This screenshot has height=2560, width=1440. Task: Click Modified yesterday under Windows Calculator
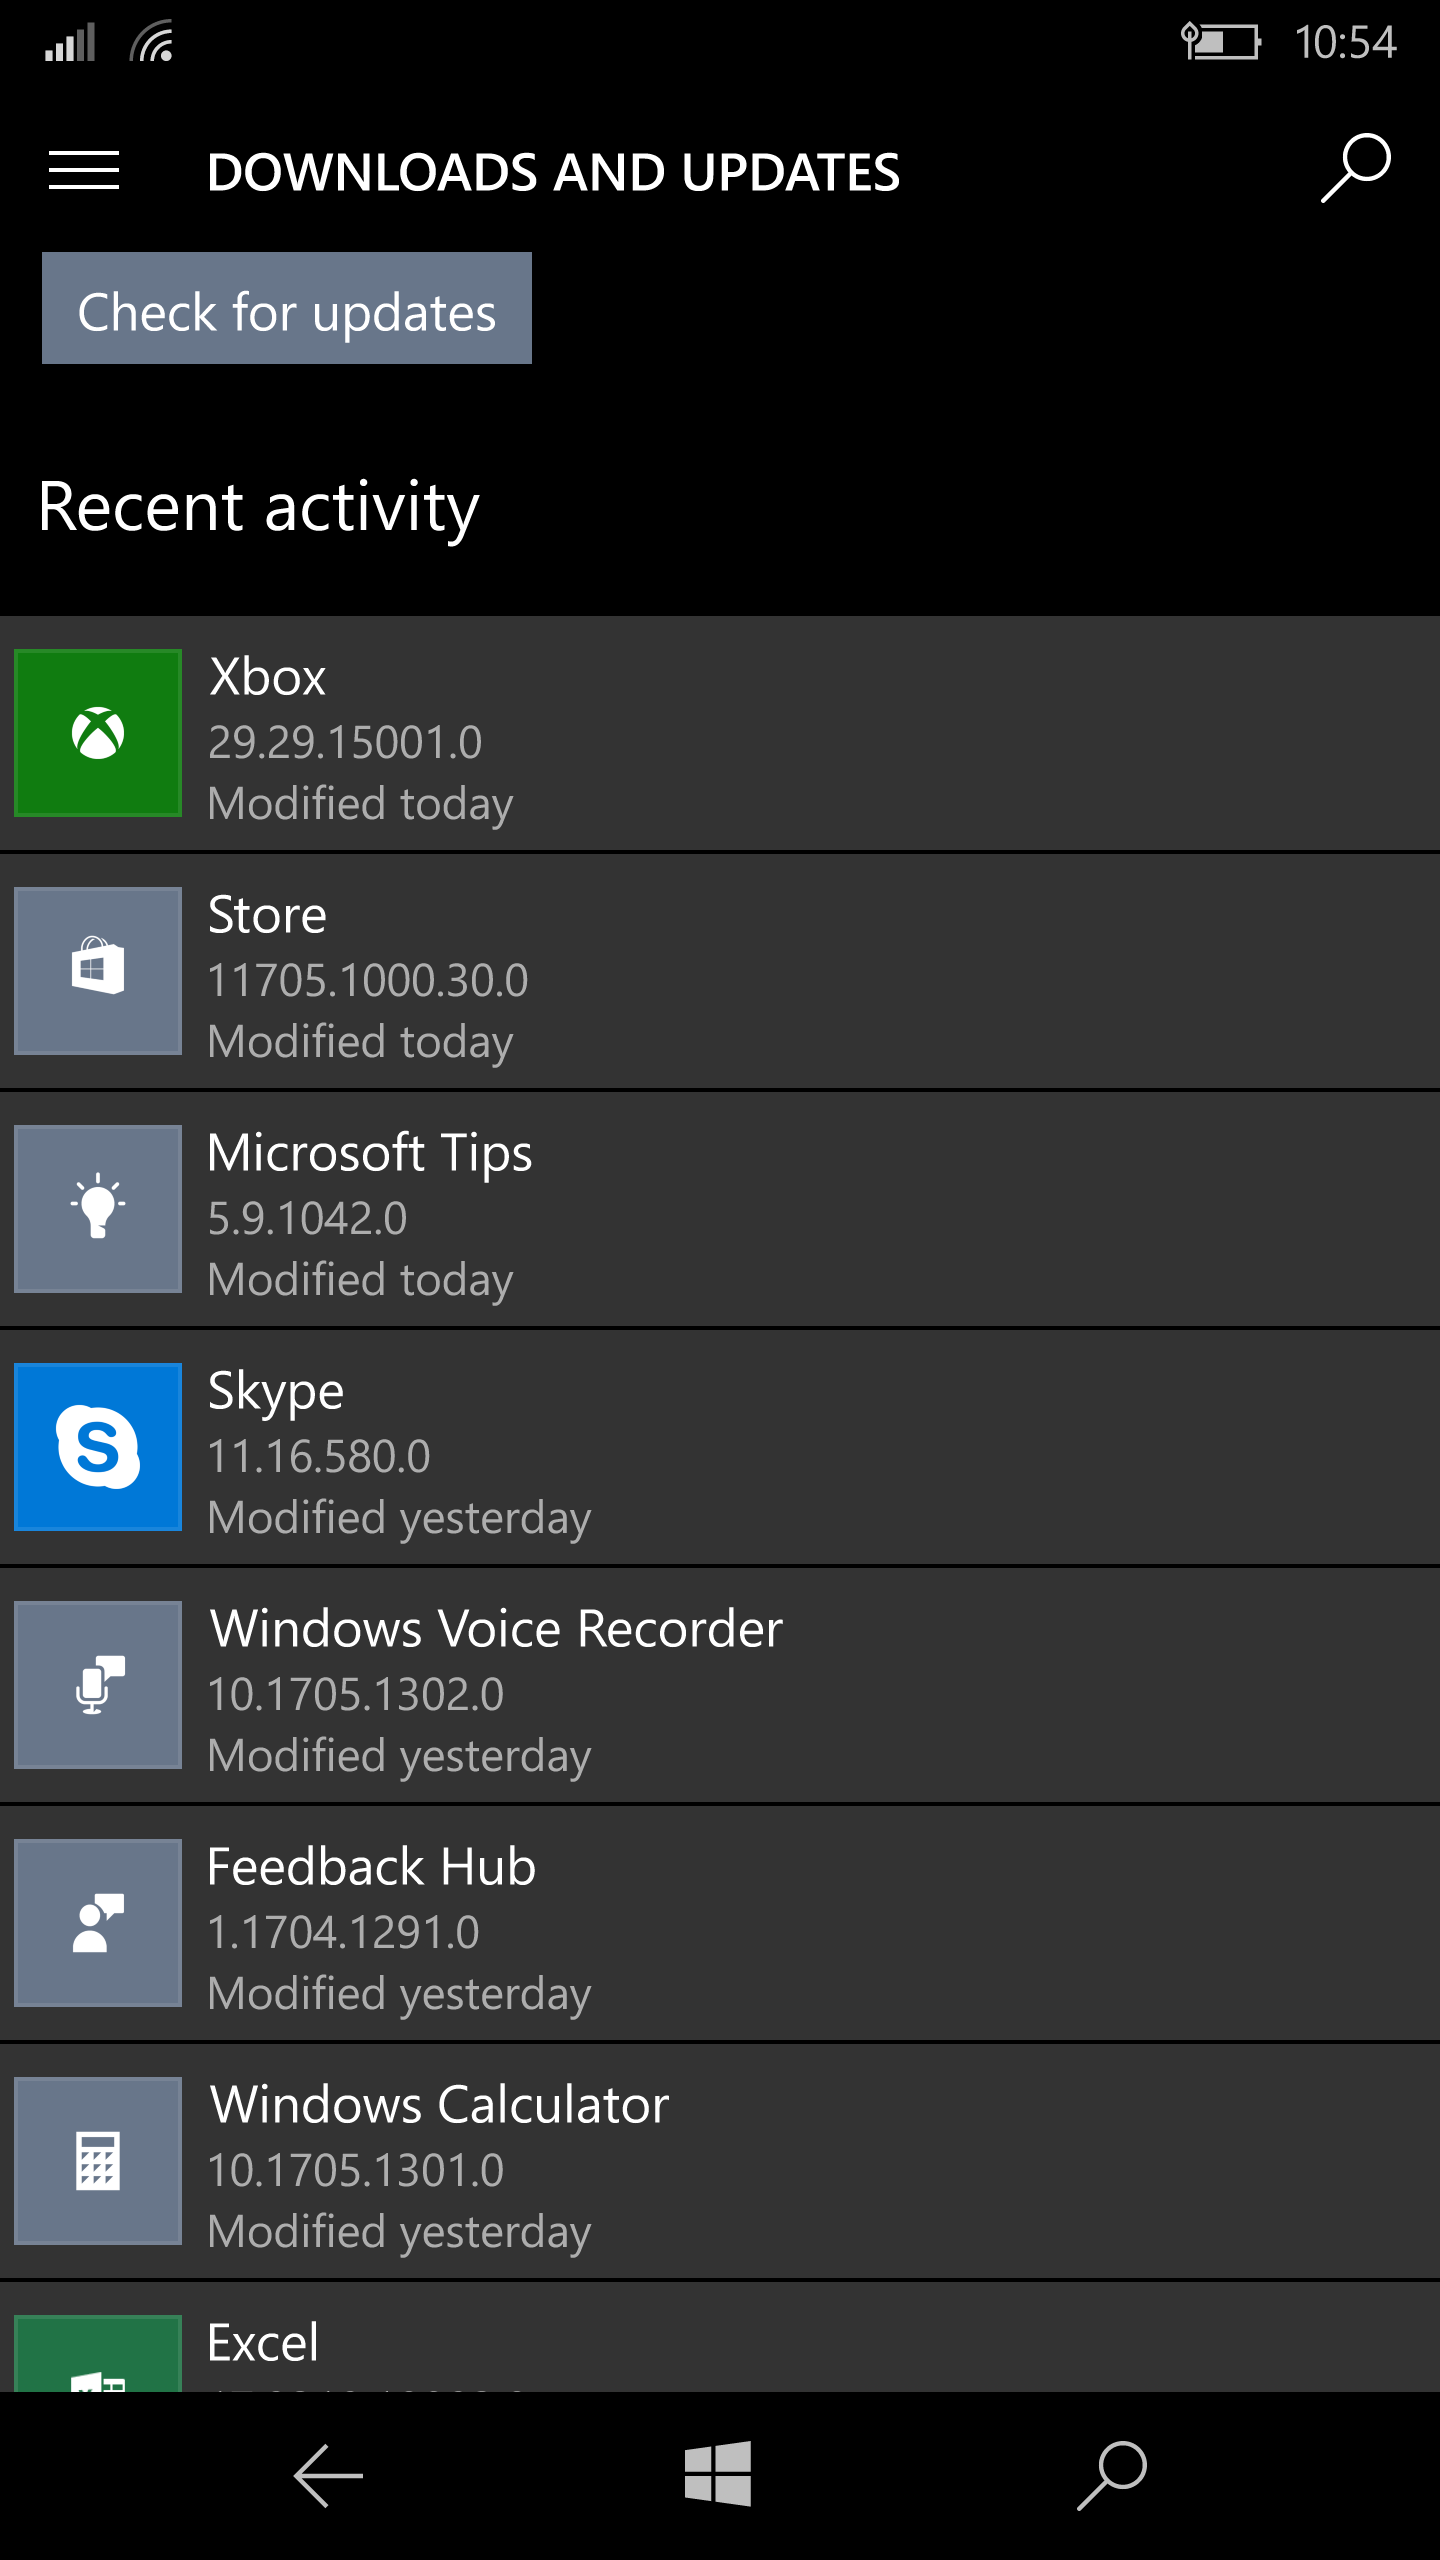point(400,2232)
